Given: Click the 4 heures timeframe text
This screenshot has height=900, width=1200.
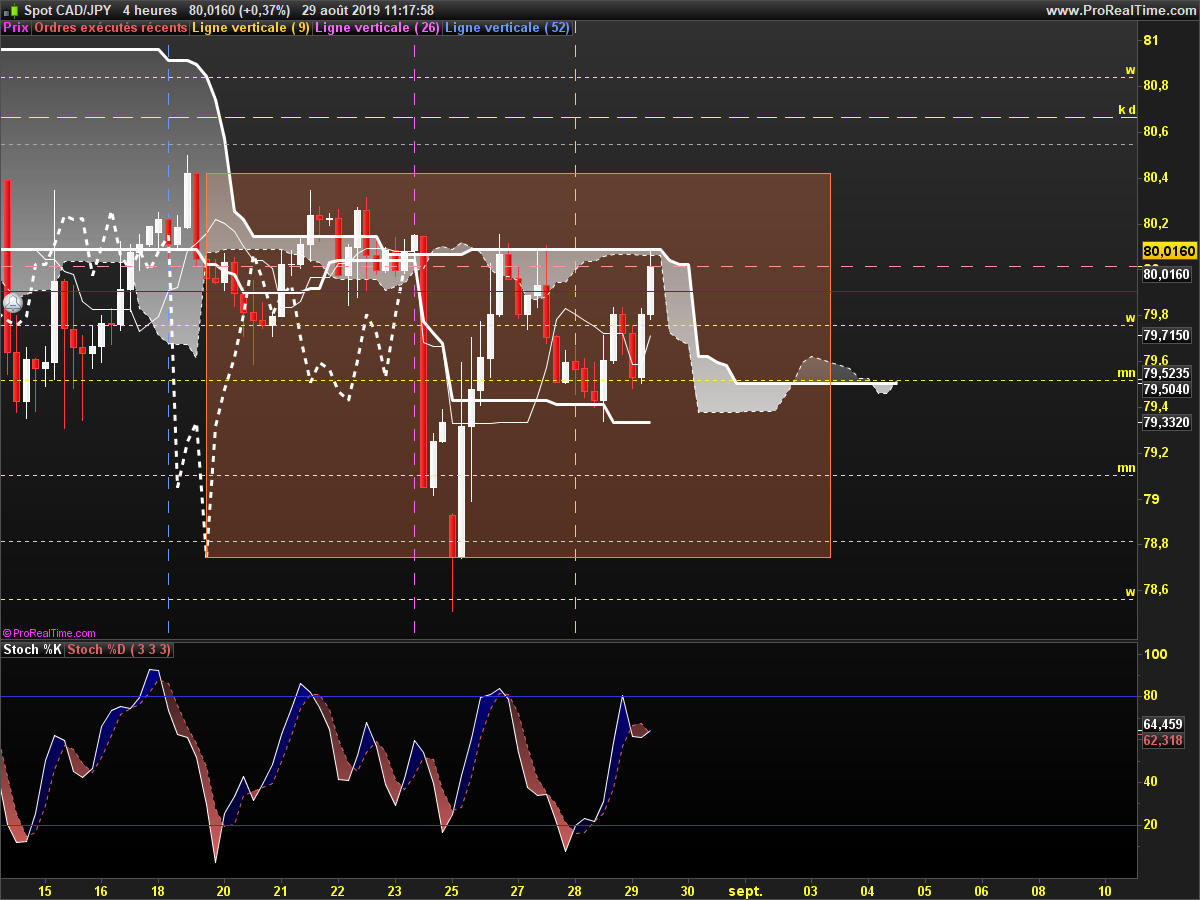Looking at the screenshot, I should [150, 10].
